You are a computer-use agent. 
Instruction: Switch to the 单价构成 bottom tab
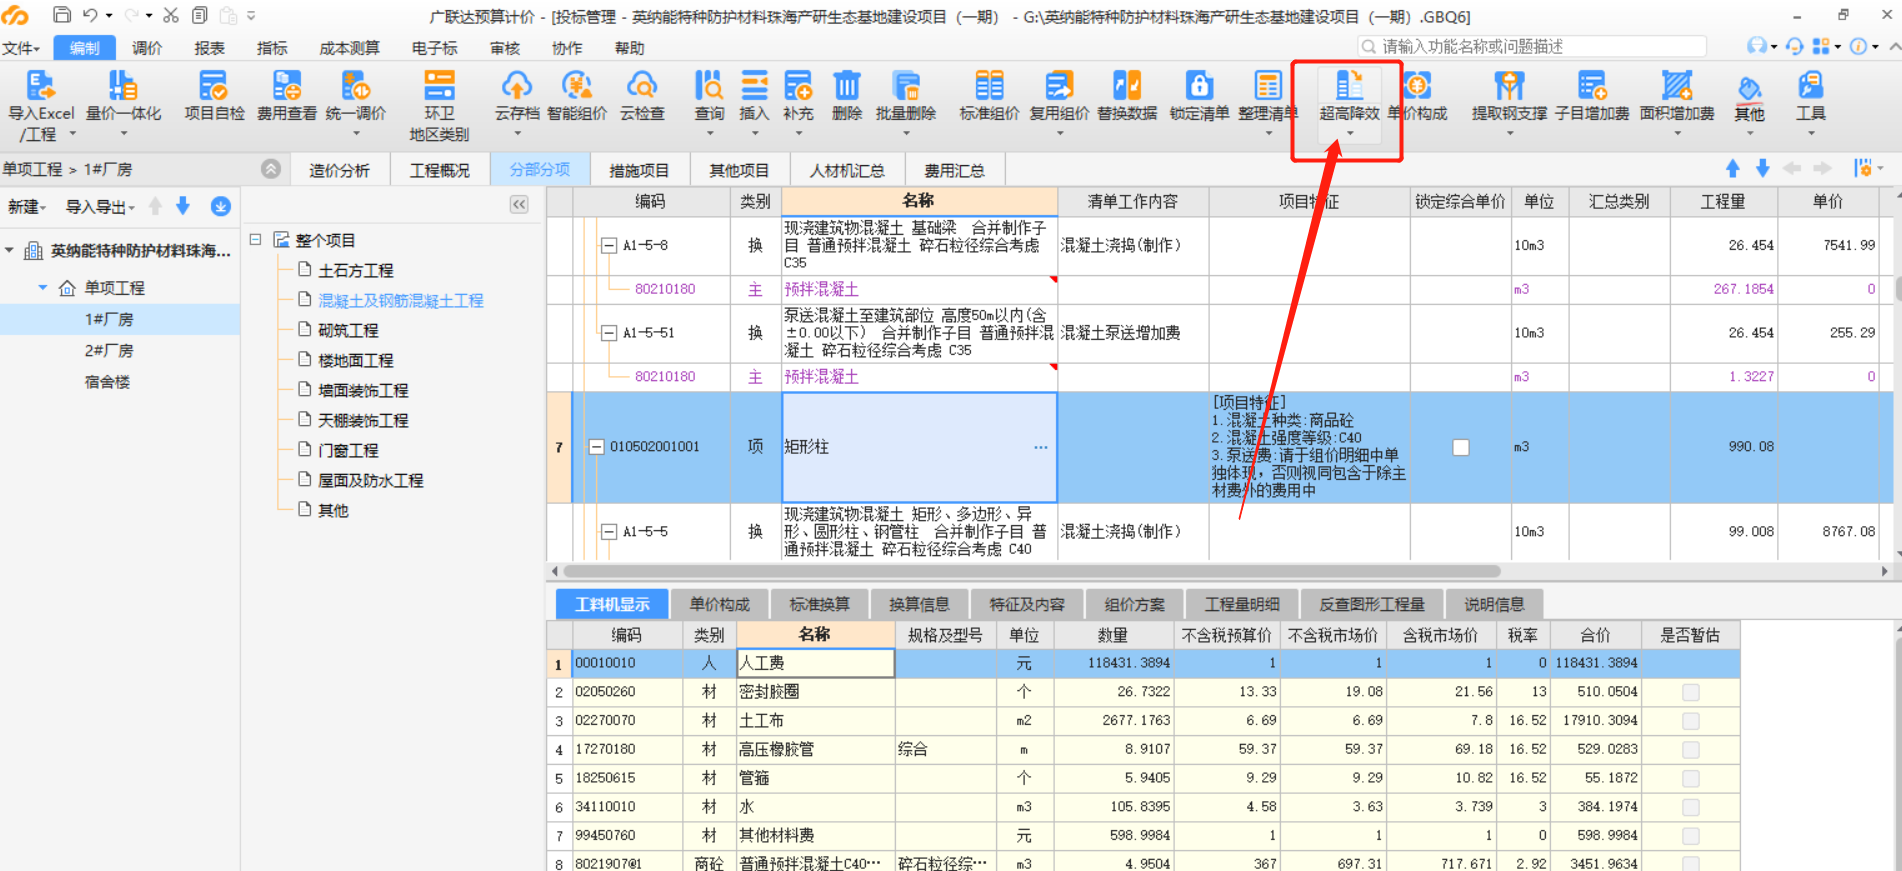point(720,604)
